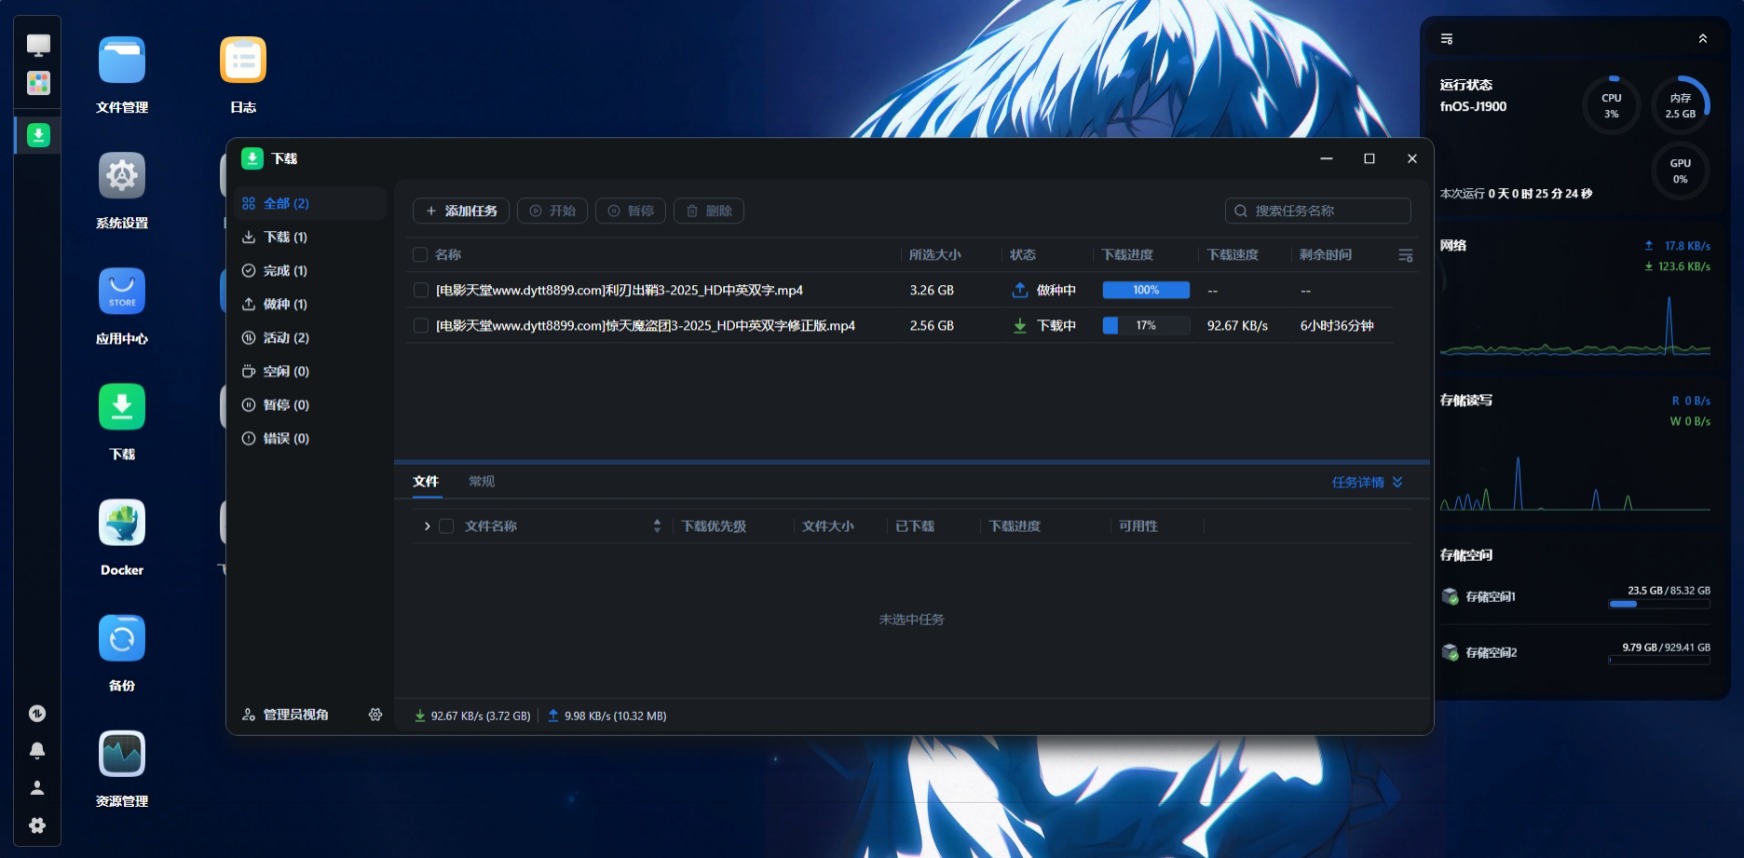
Task: Click the widget panel menu icon
Action: (x=1446, y=39)
